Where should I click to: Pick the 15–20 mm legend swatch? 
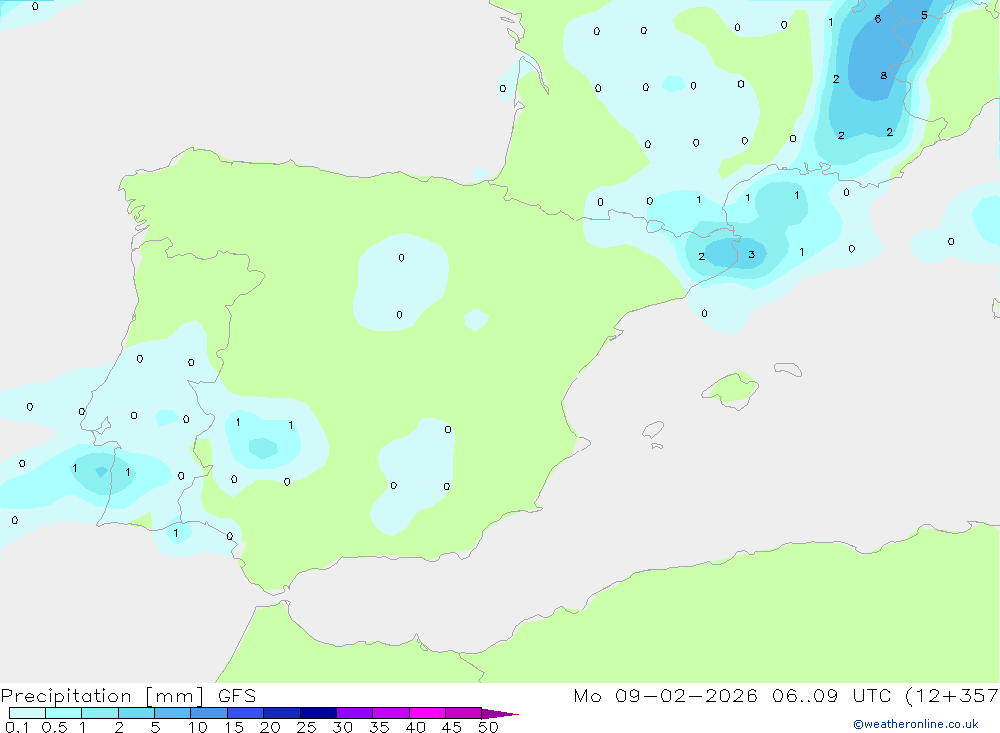(x=246, y=713)
